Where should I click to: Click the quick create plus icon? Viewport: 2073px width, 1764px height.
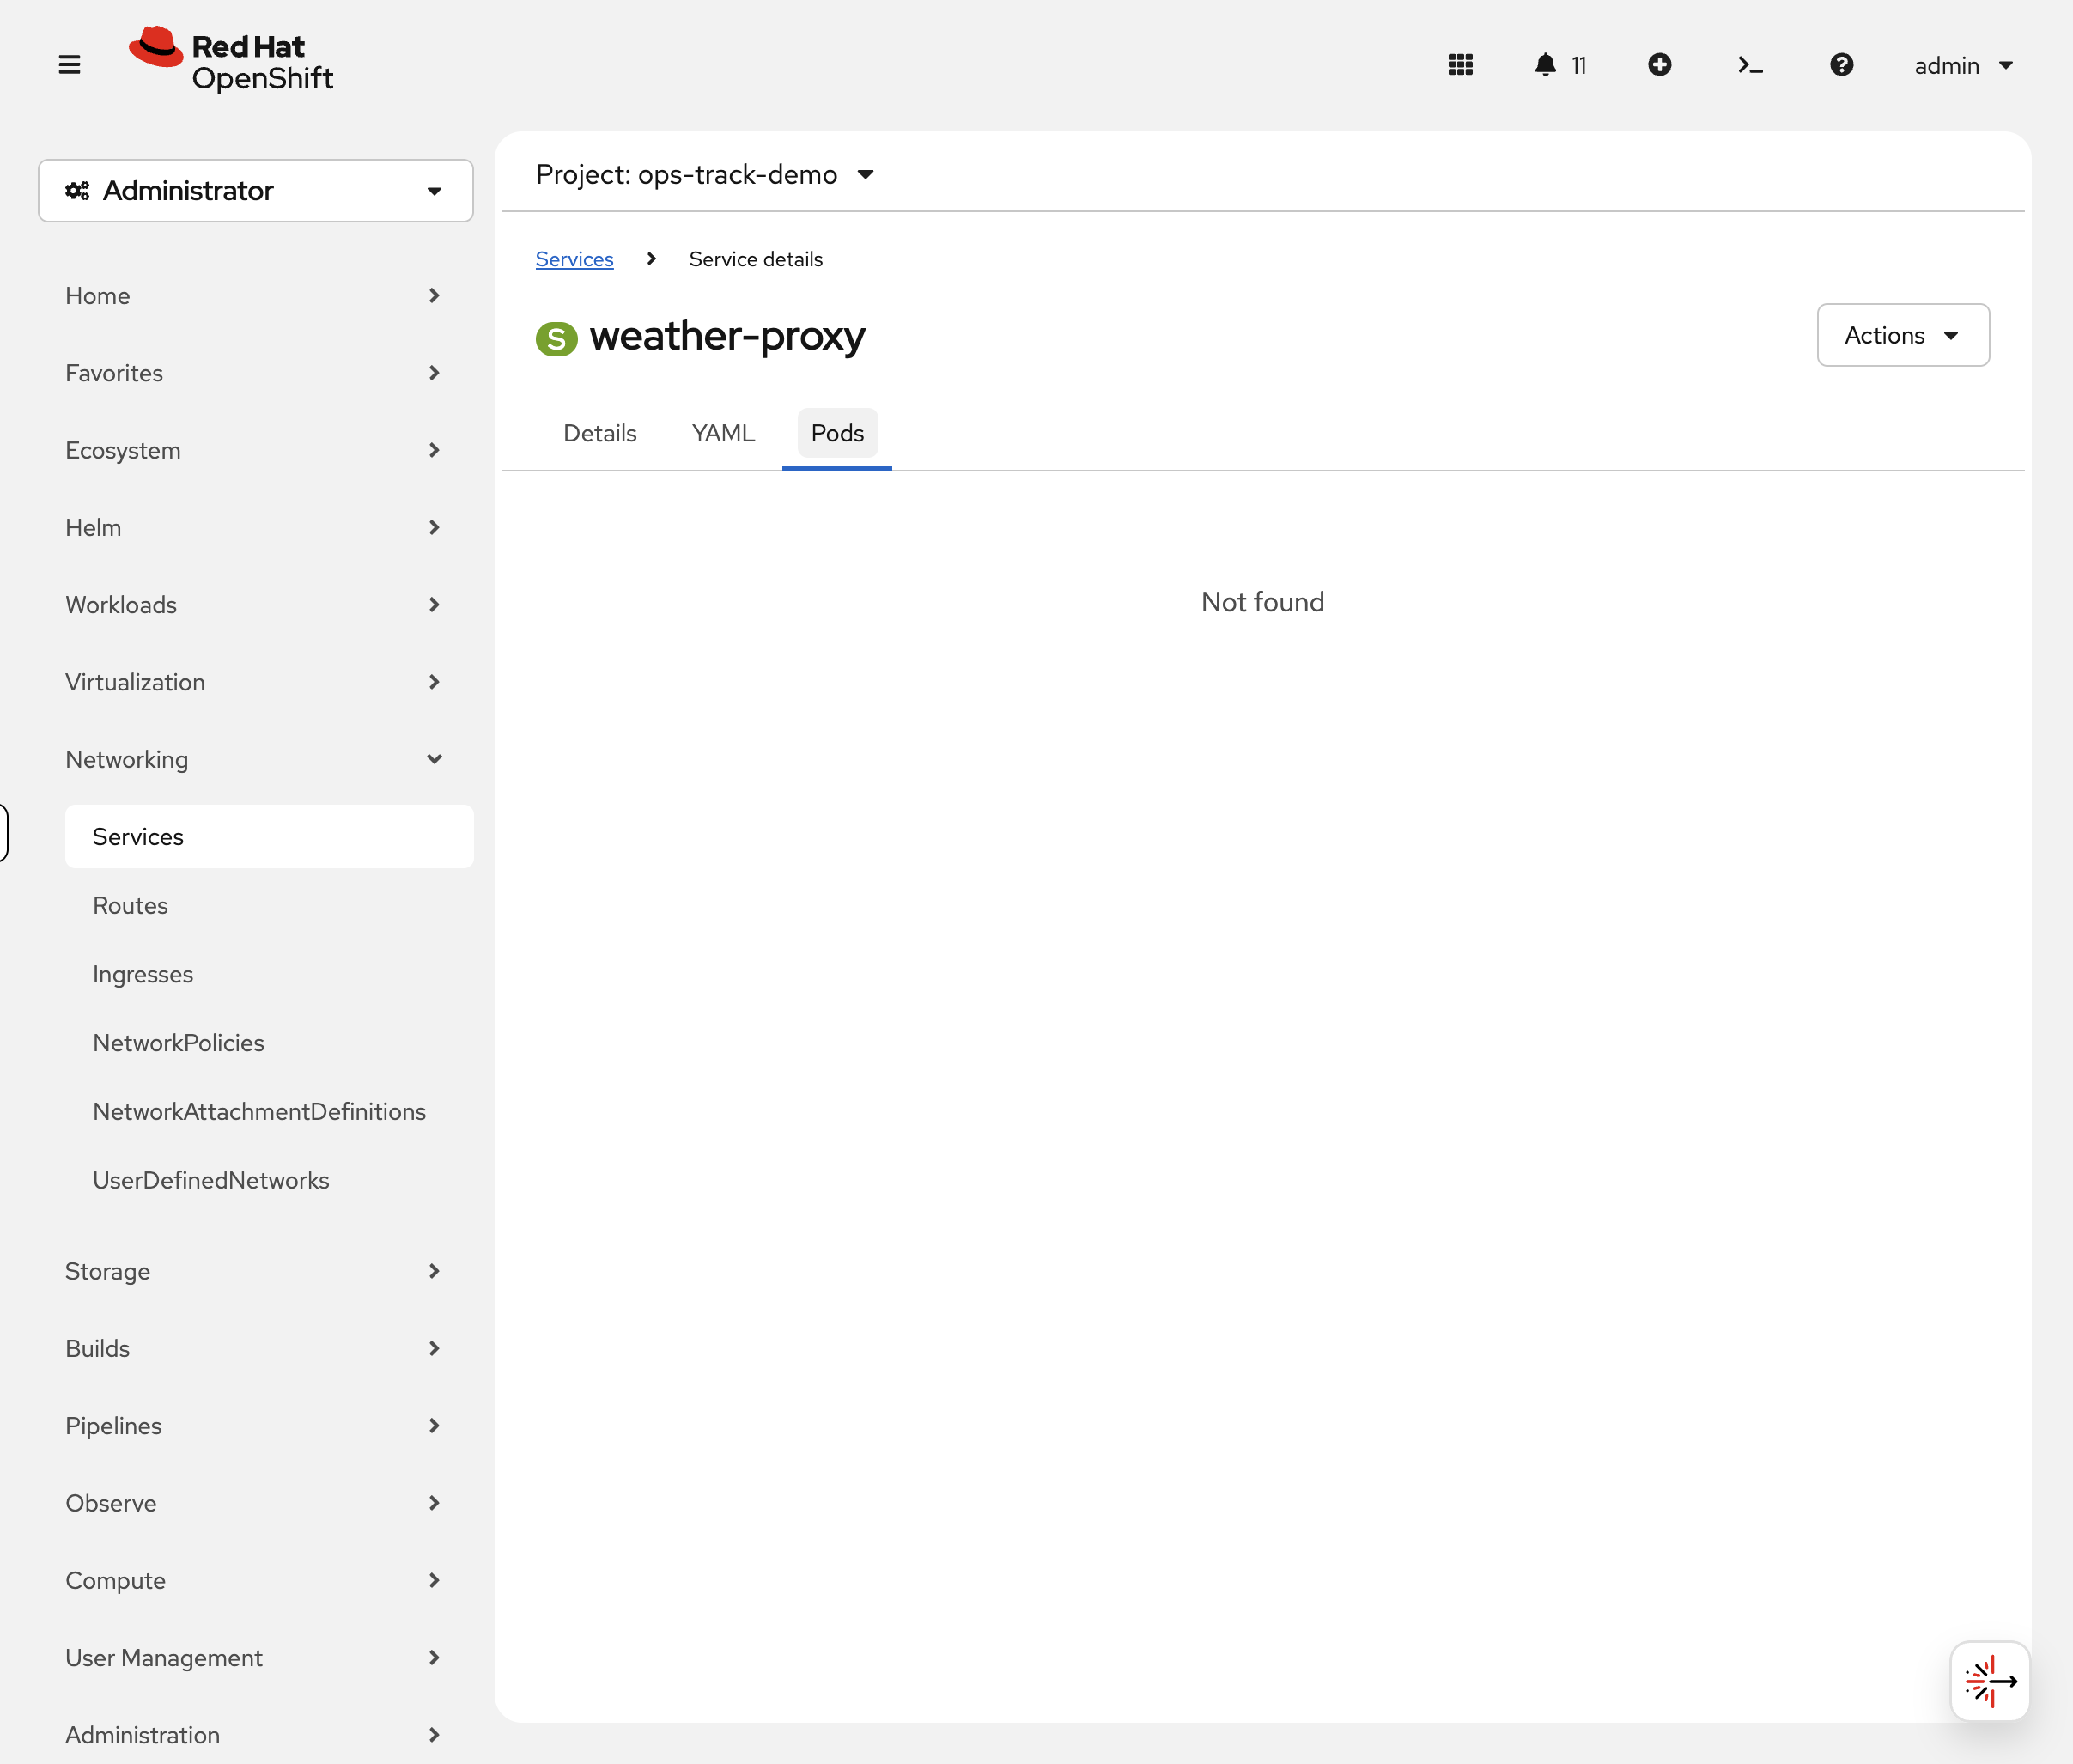click(1659, 65)
